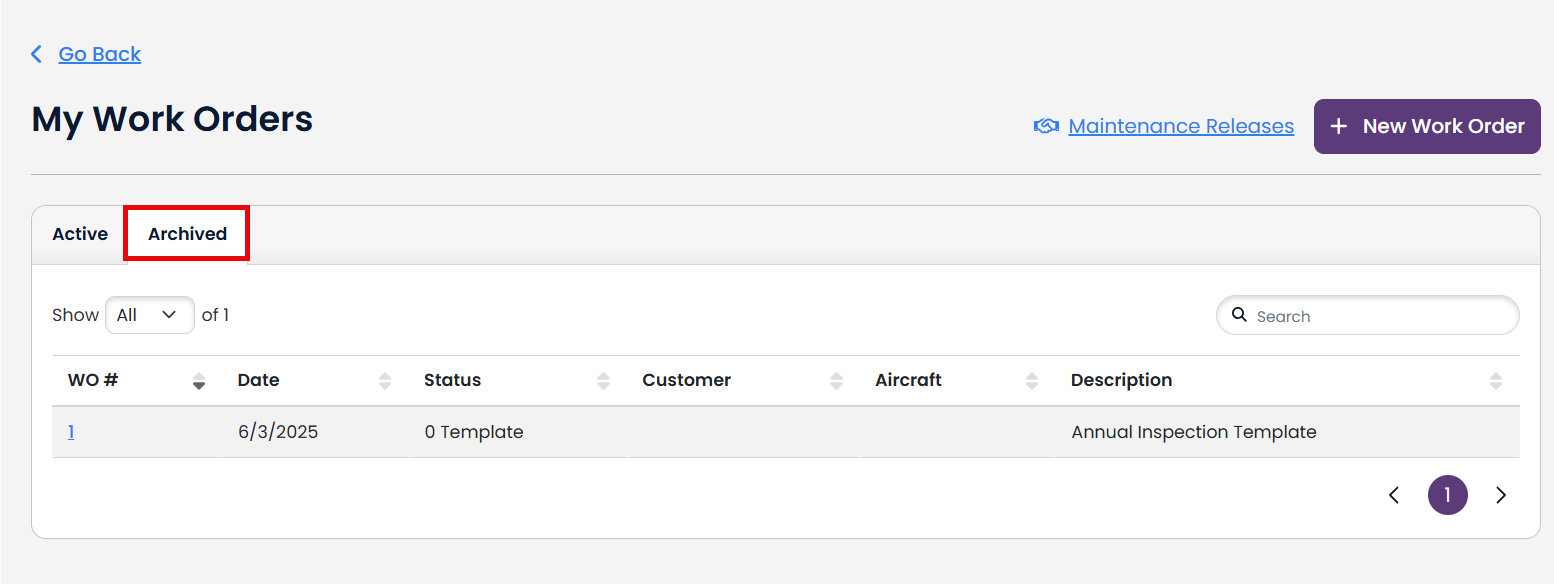Open the Show All entries dropdown

[x=149, y=314]
